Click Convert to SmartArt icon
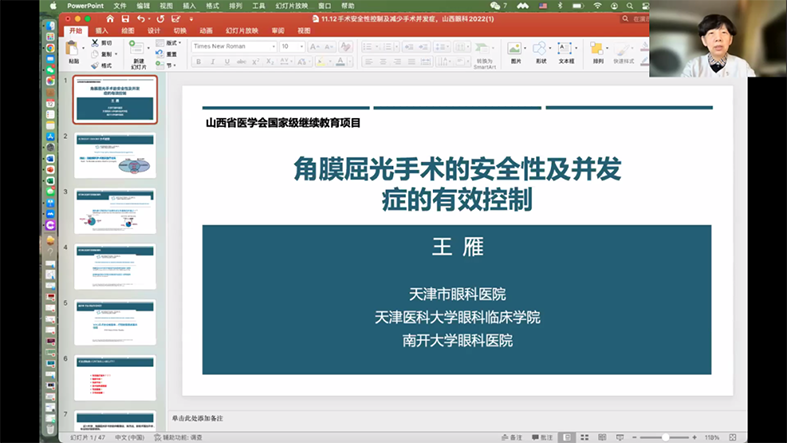The image size is (787, 443). 485,52
